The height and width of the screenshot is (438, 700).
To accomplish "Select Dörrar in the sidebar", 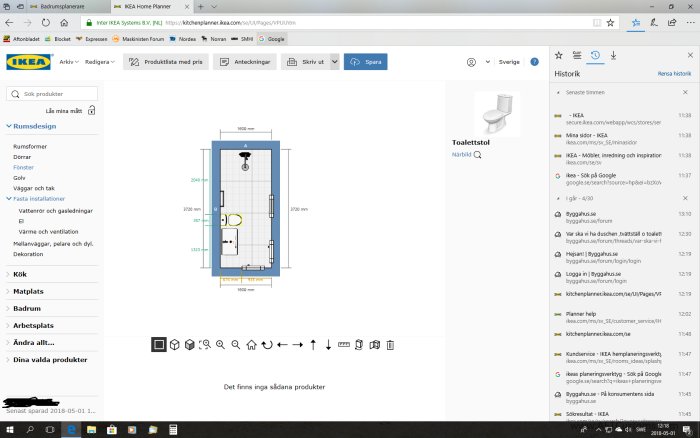I will click(22, 157).
